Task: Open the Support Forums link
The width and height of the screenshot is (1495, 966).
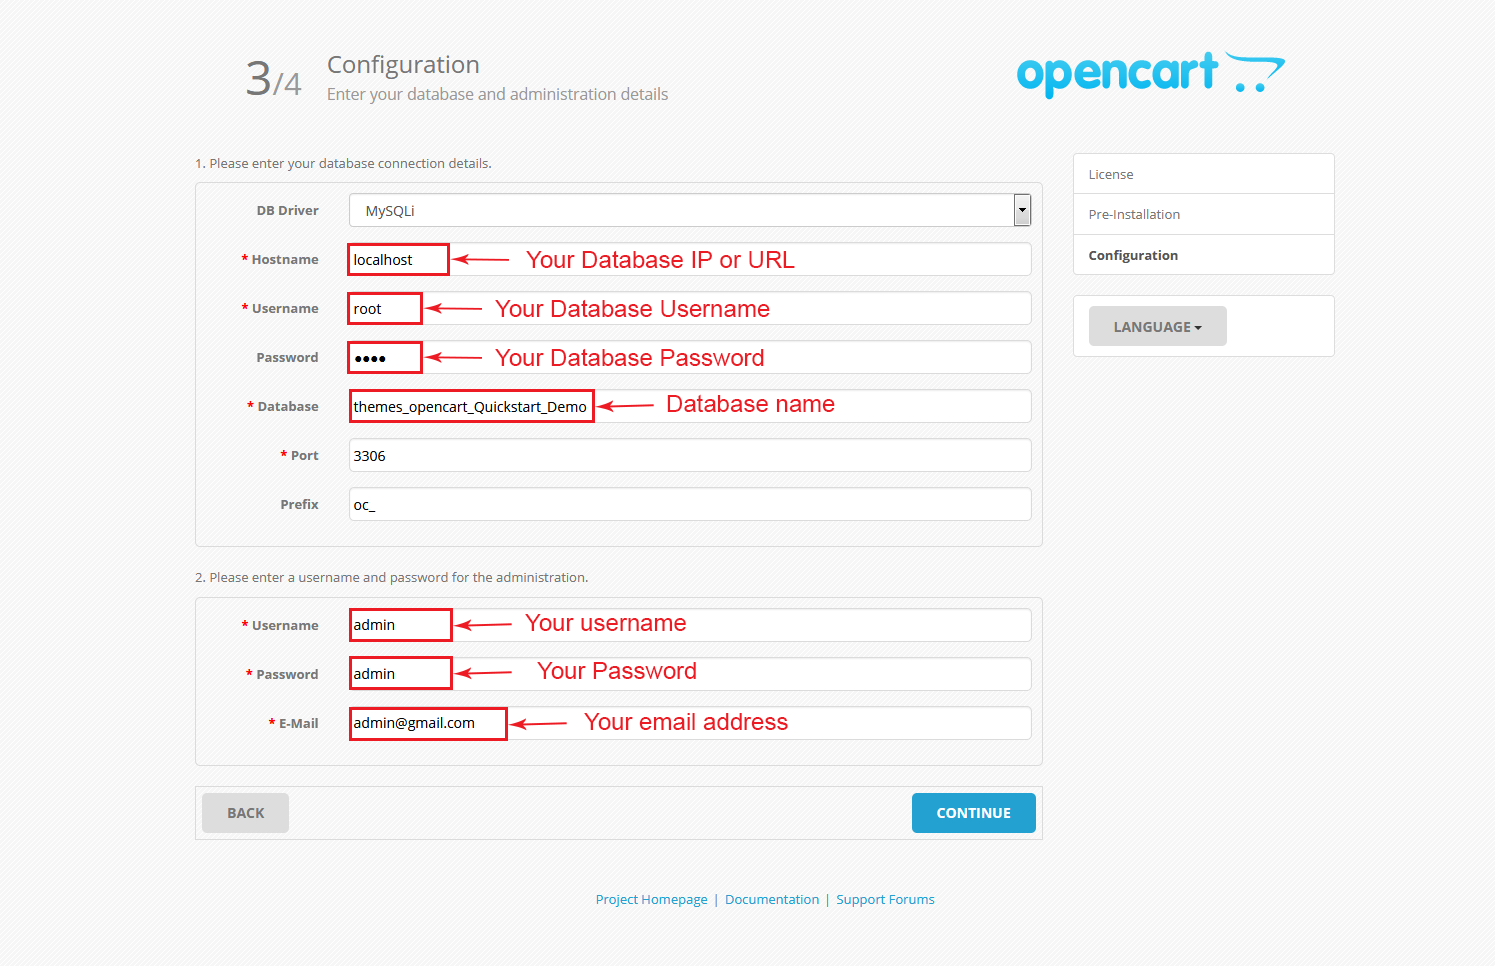Action: [x=885, y=900]
